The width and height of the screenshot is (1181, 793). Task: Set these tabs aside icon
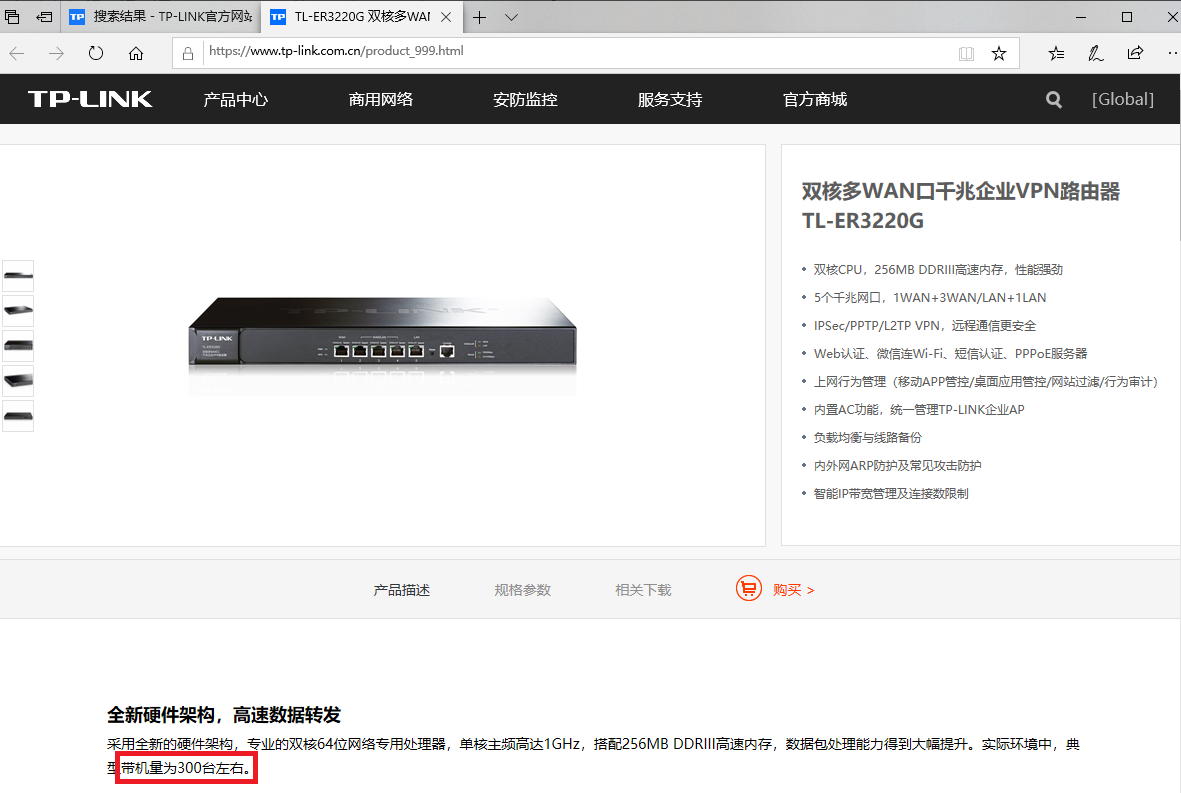[44, 17]
